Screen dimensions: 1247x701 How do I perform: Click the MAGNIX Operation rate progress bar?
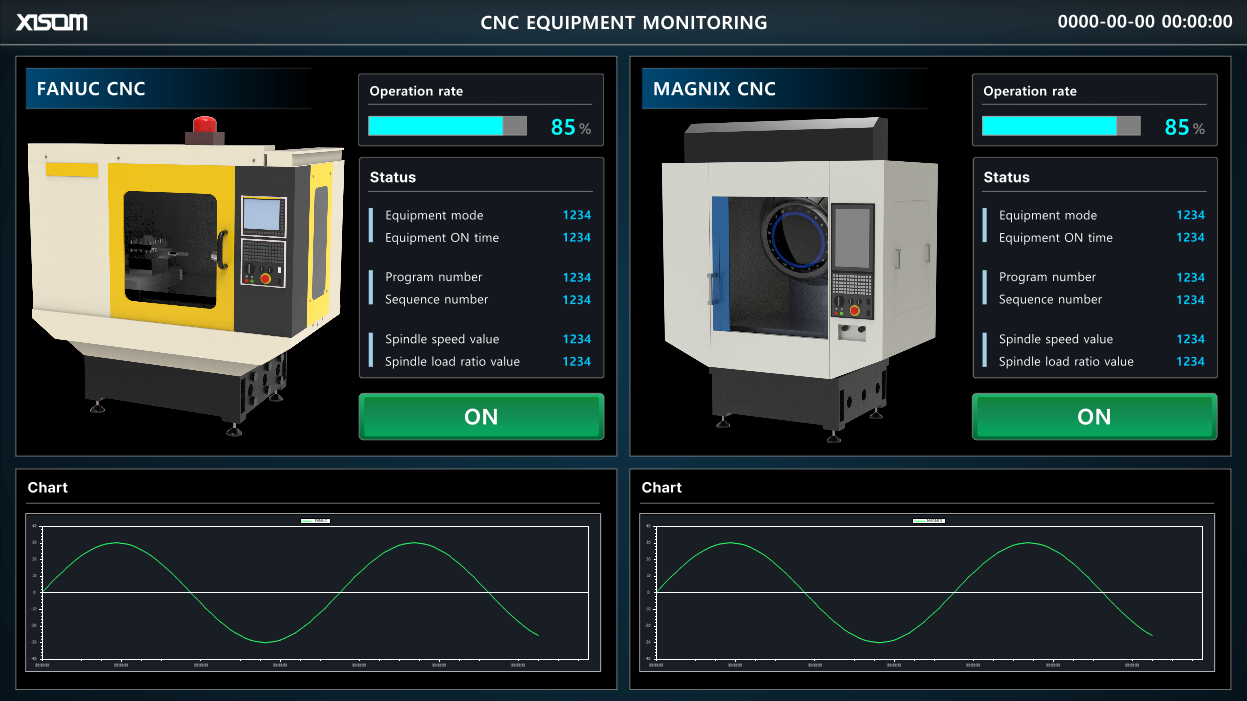(x=1061, y=126)
